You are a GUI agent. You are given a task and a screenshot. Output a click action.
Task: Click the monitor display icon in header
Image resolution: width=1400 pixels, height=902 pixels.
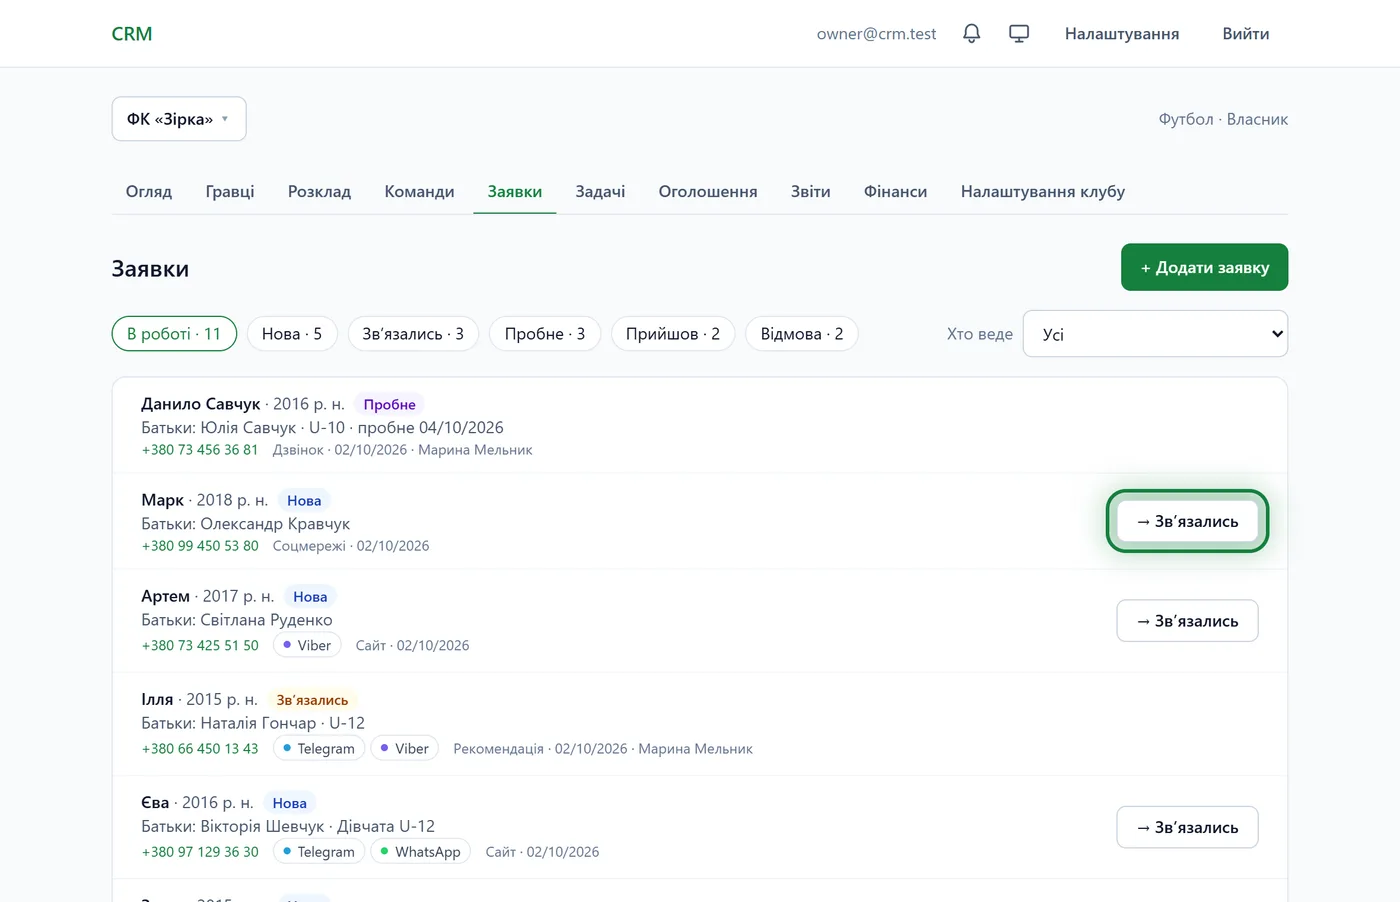pos(1019,34)
